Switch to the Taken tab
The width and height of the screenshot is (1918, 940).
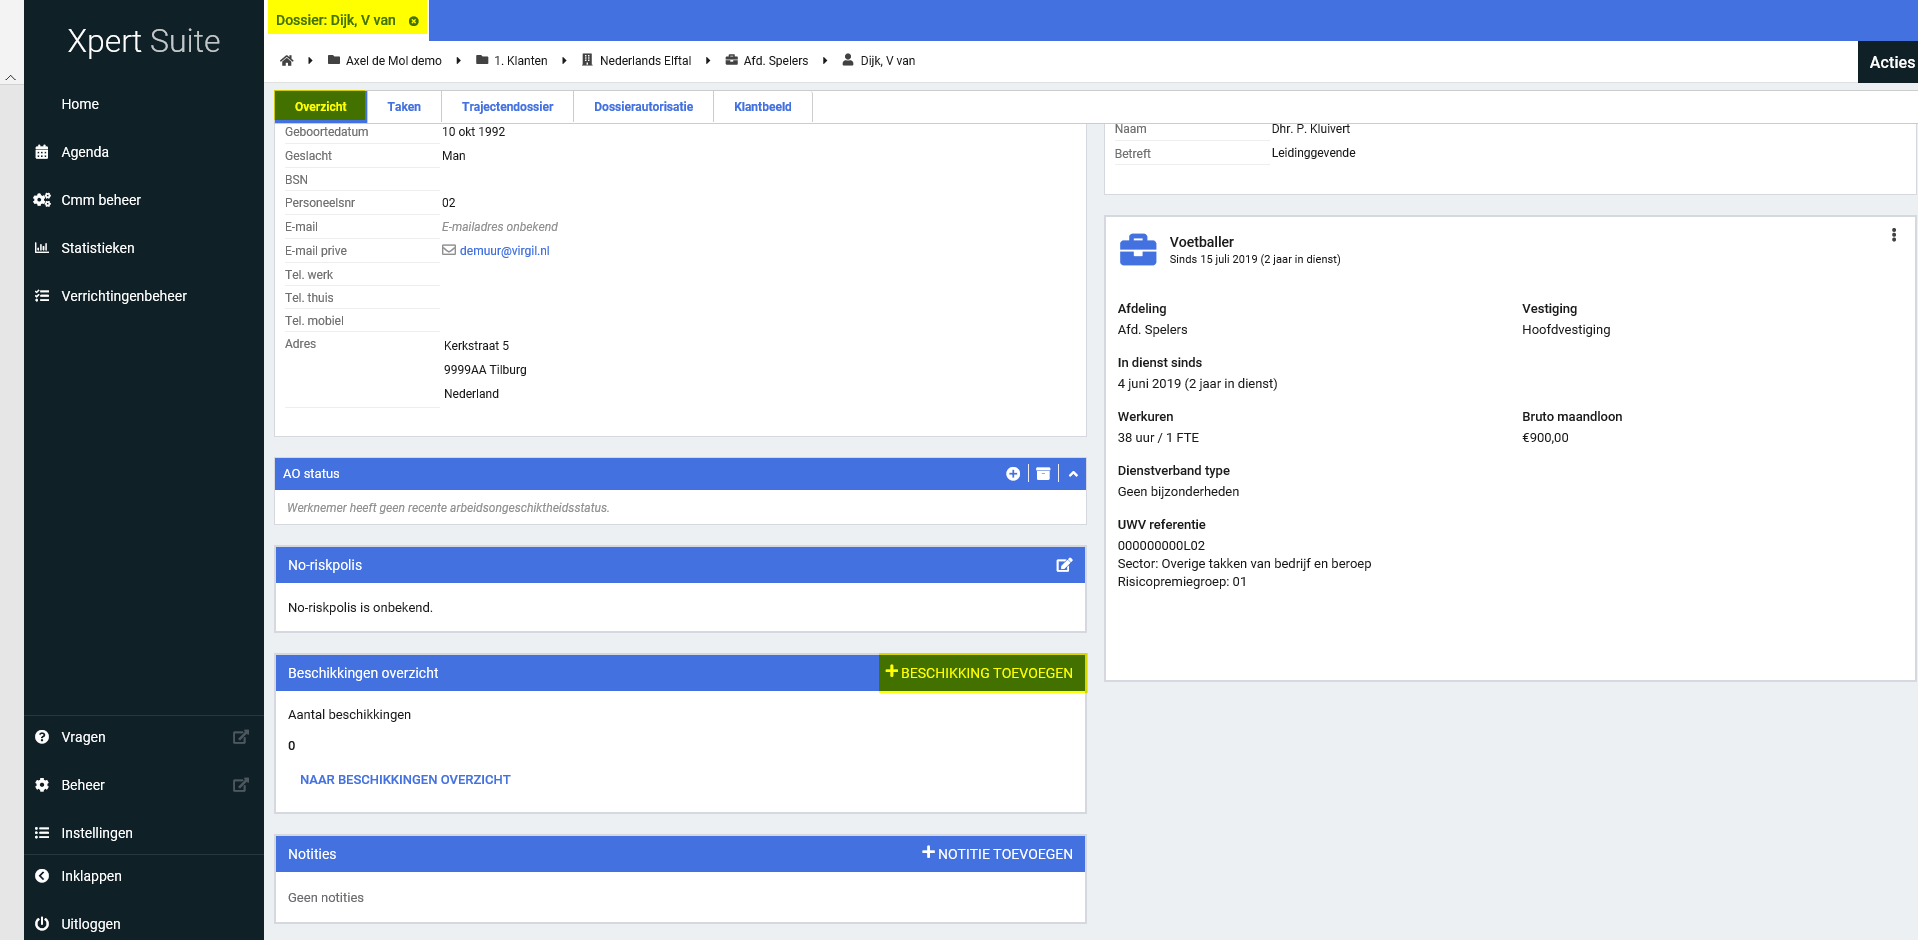pyautogui.click(x=404, y=107)
